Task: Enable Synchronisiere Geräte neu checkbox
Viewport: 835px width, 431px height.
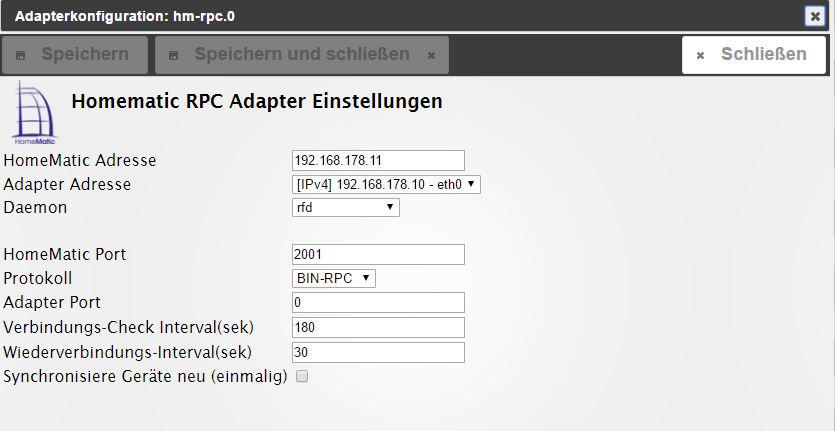Action: 302,377
